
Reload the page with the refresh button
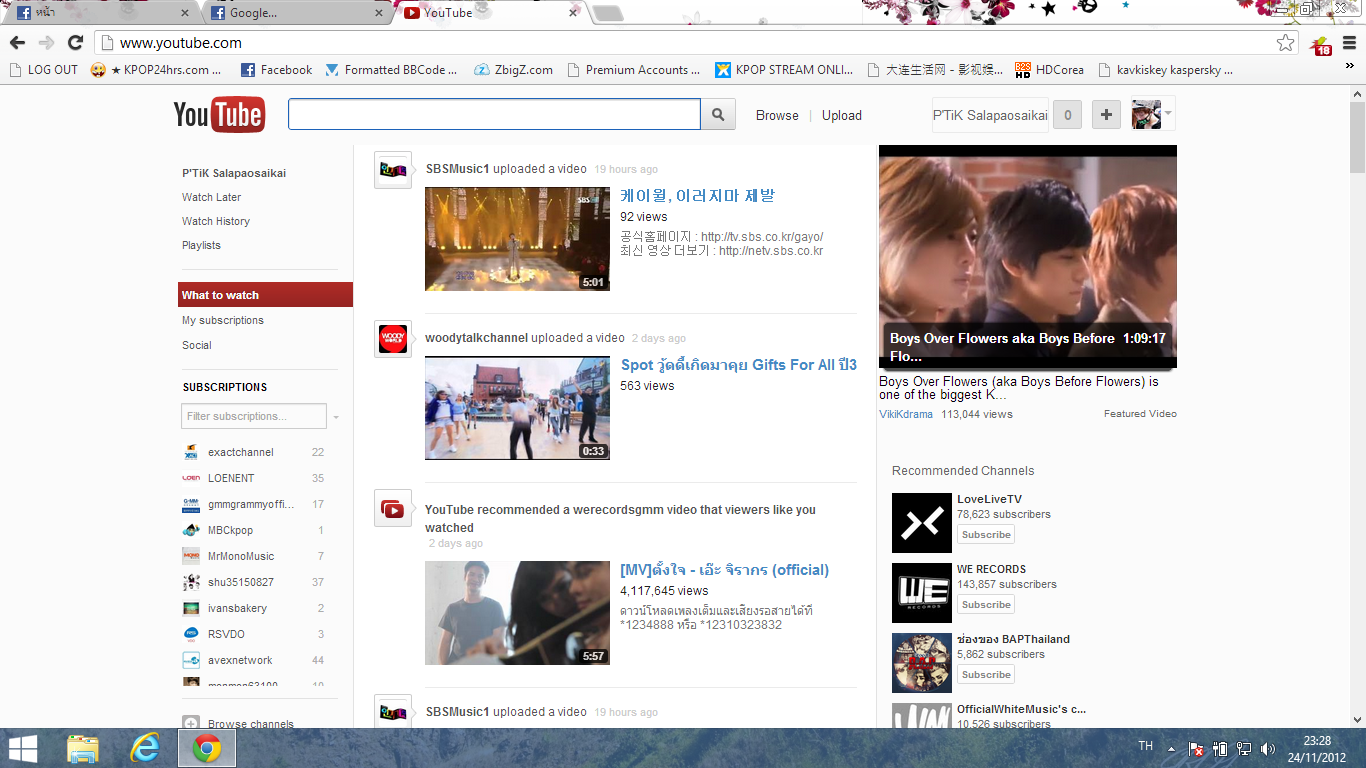[75, 43]
